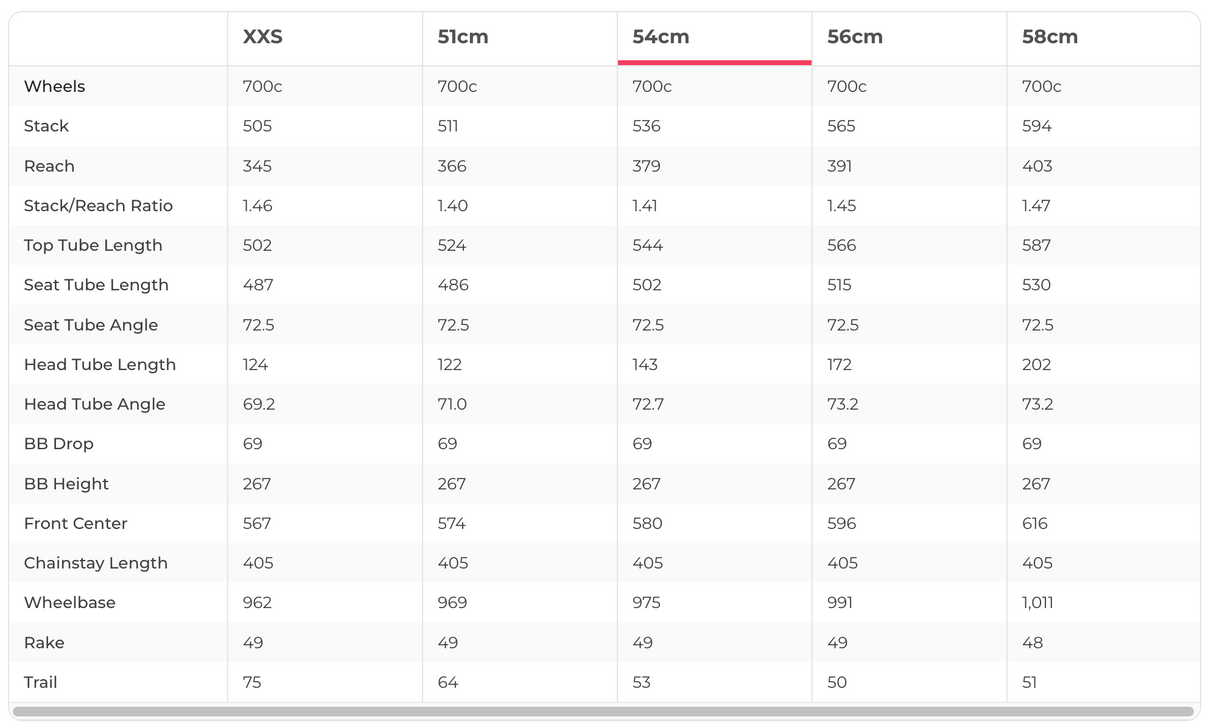
Task: Click the Trail row label
Action: tap(41, 682)
